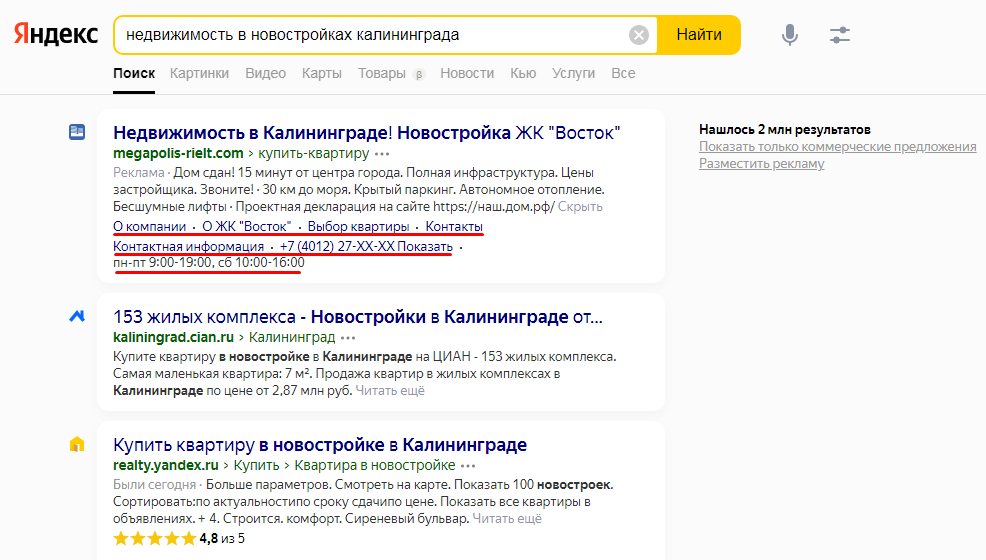
Task: Click the купить-квартиру breadcrumb
Action: 314,153
